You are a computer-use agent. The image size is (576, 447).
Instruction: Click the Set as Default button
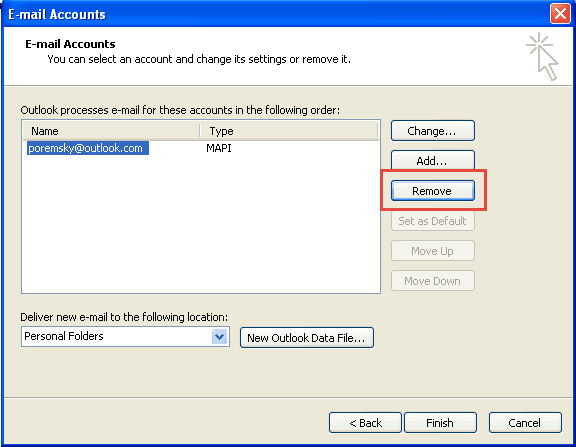433,221
